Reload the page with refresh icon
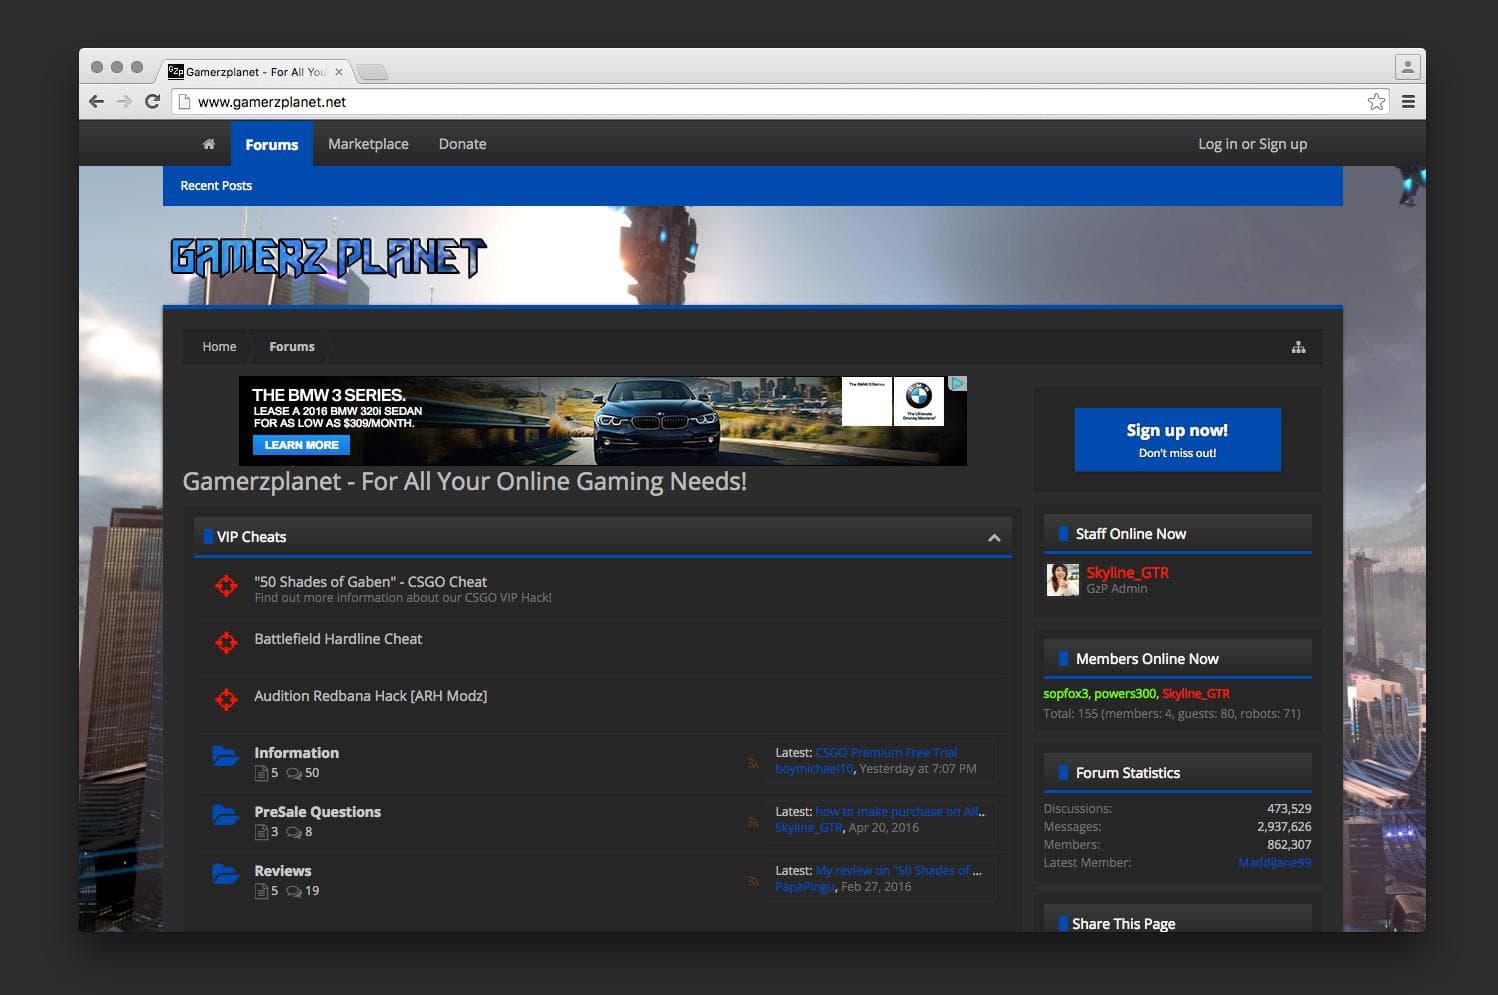This screenshot has height=995, width=1498. (153, 101)
